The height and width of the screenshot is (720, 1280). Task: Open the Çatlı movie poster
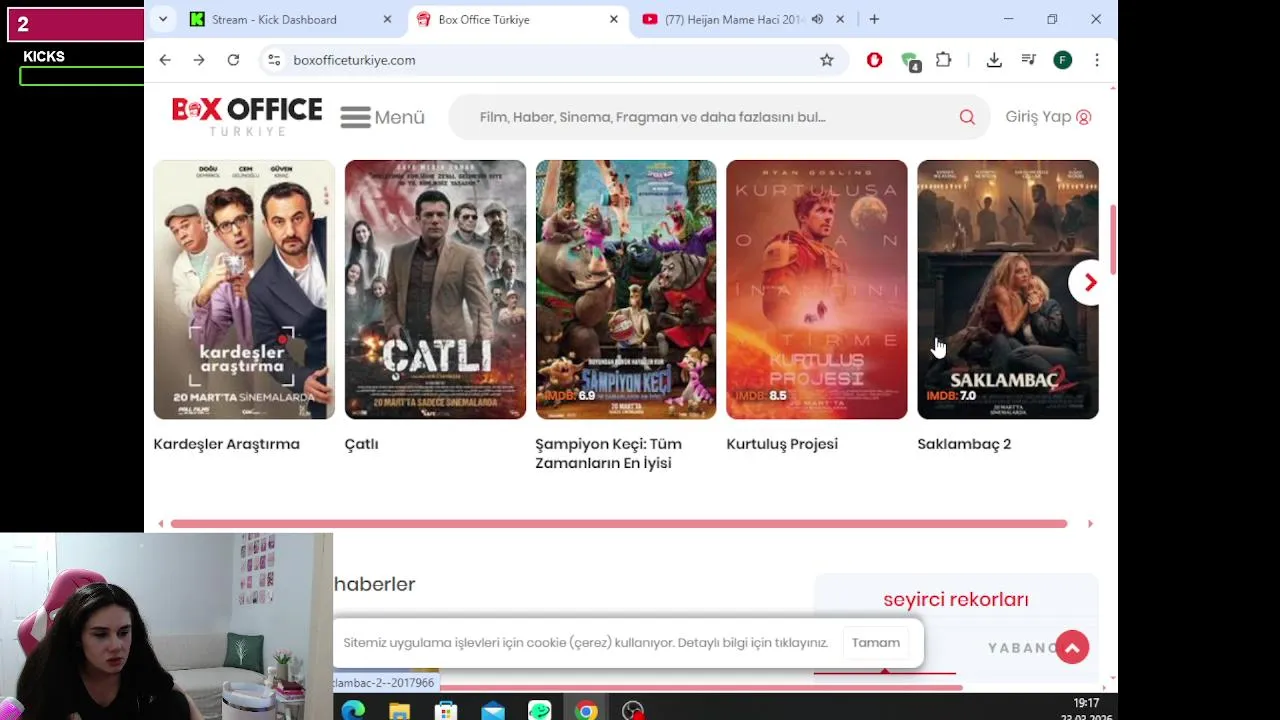[435, 289]
